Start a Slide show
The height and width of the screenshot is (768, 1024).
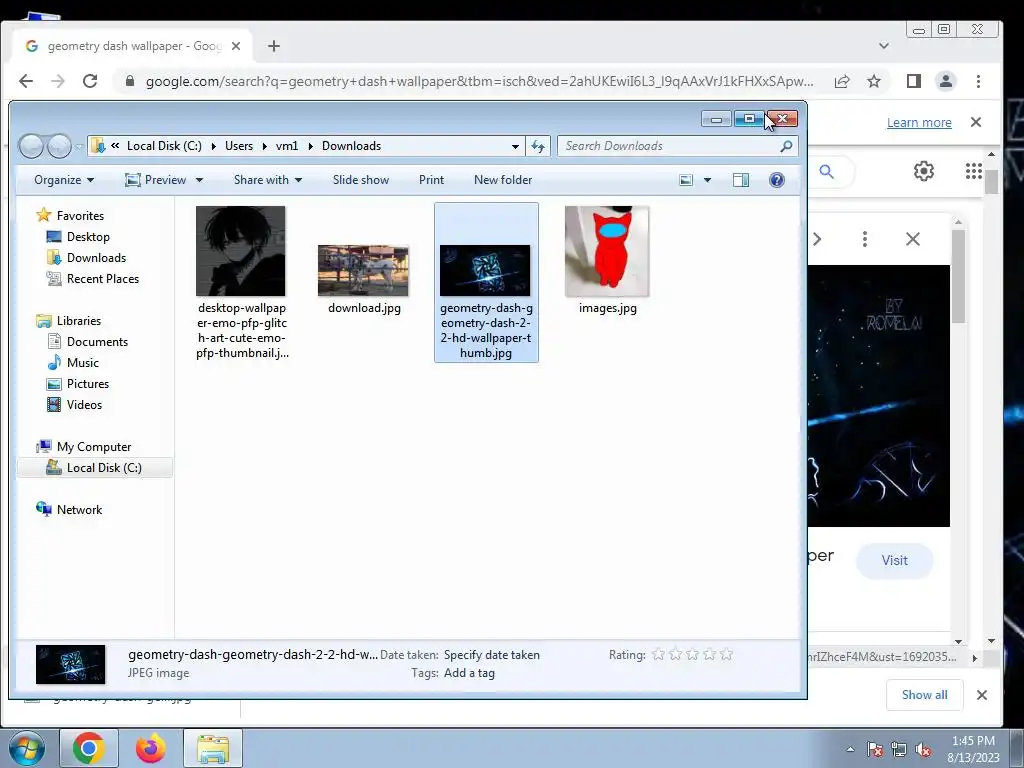[360, 180]
